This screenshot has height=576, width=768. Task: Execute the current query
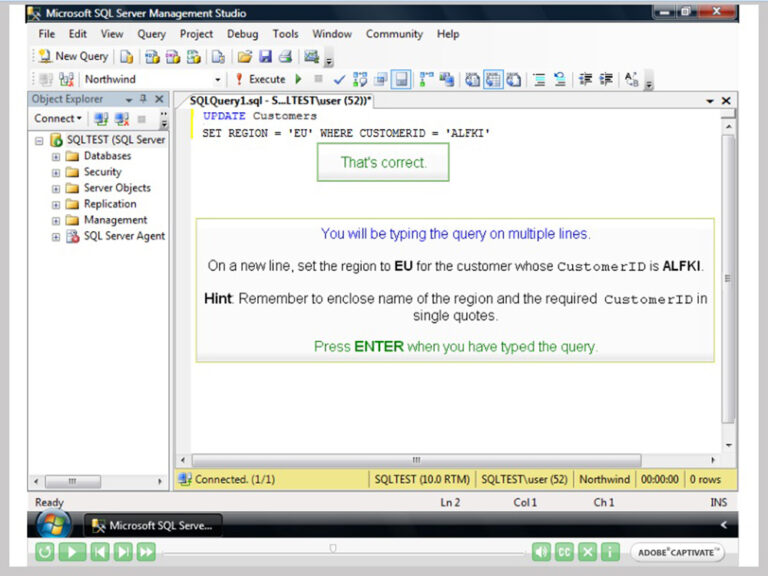[260, 79]
